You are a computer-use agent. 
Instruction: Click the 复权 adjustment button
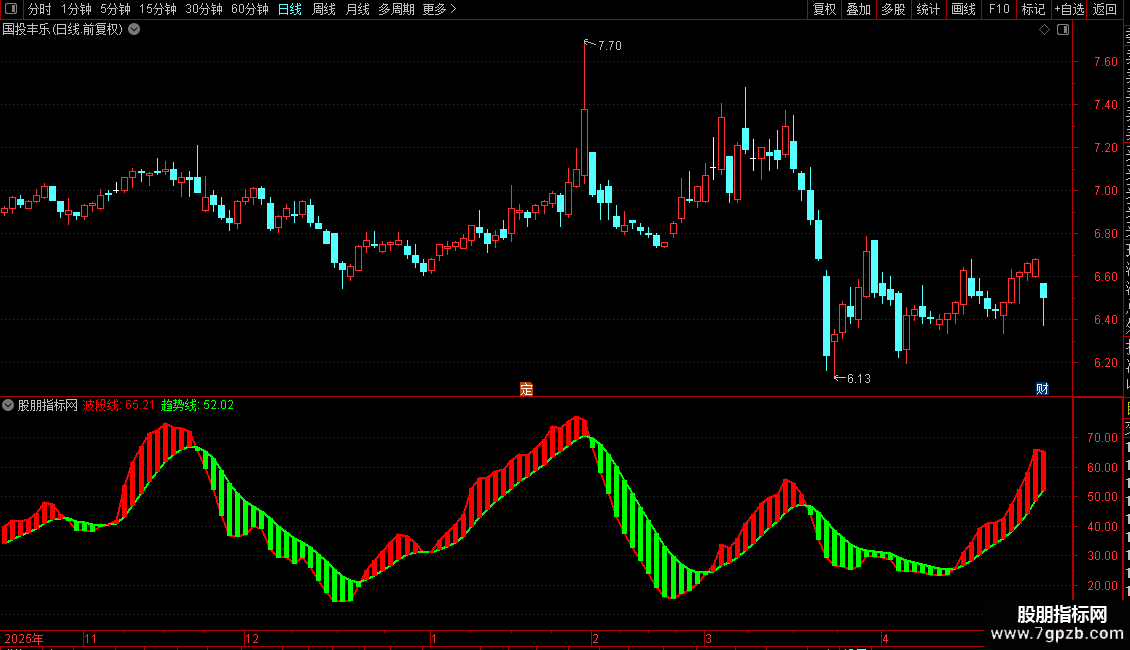pos(824,9)
